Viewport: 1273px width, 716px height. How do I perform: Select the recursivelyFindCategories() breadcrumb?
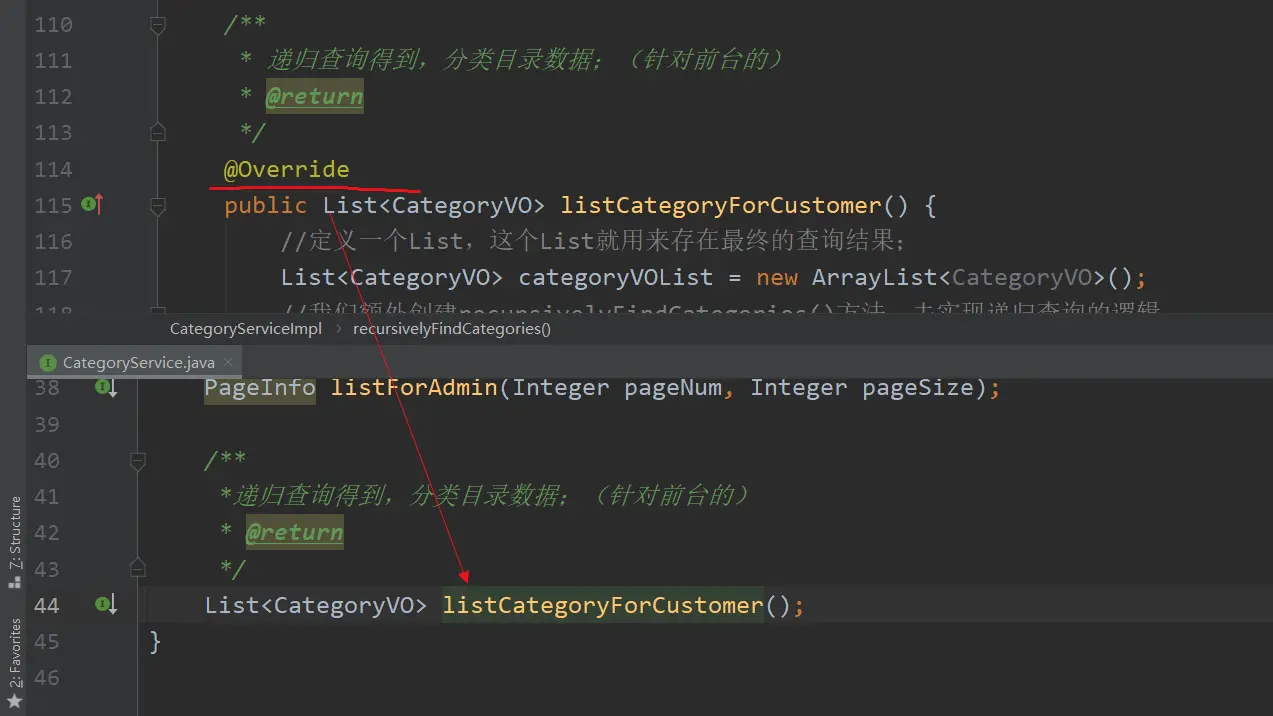[x=452, y=328]
